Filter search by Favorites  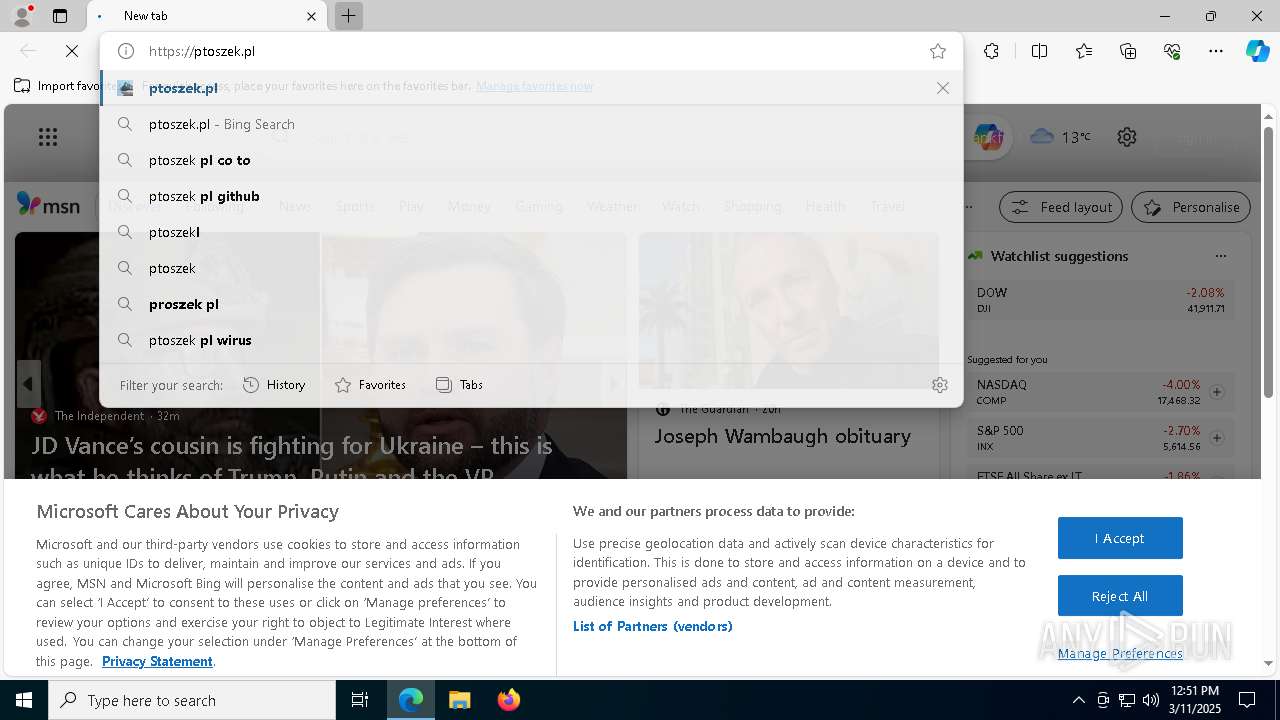370,385
